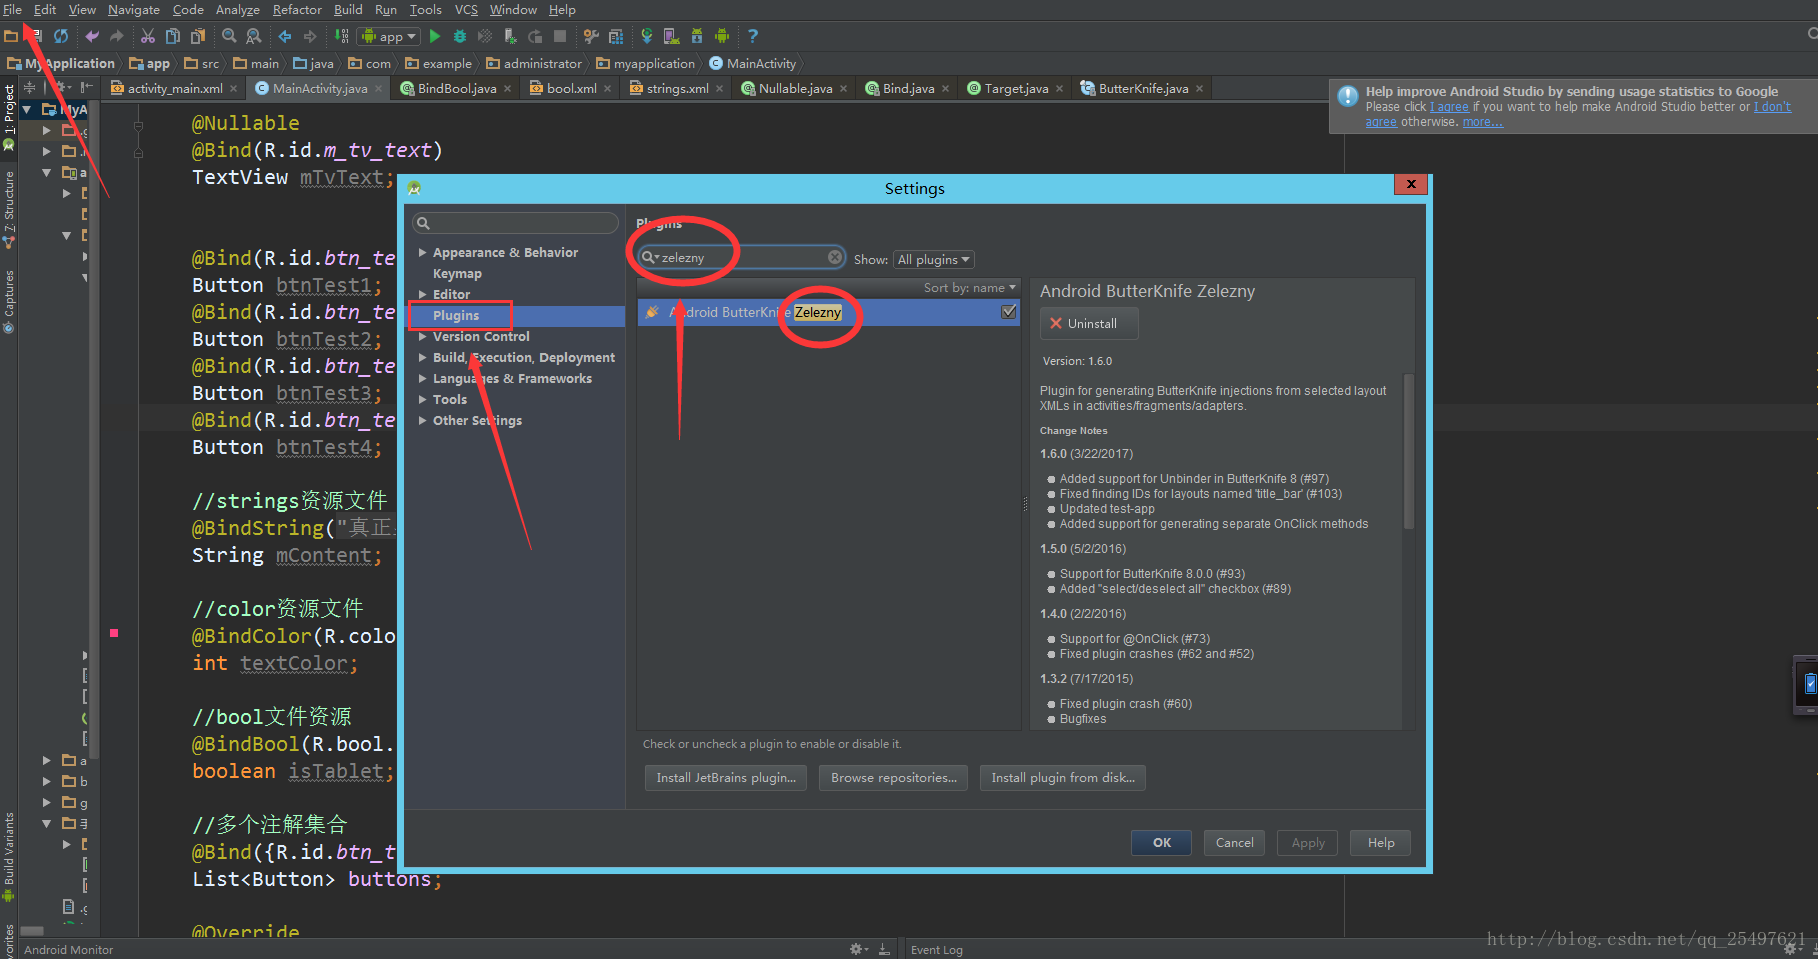Click the pink color gutter swatch
The image size is (1818, 959).
click(114, 633)
